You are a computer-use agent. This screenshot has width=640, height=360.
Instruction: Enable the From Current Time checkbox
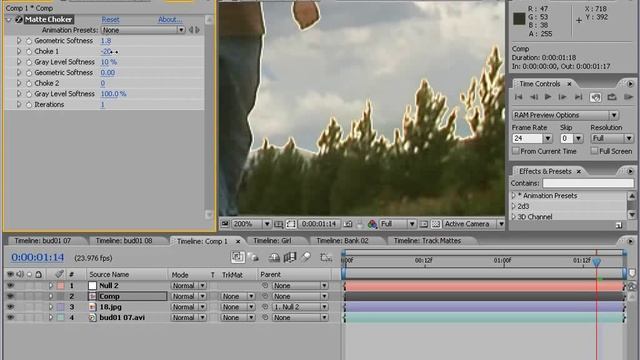point(516,151)
